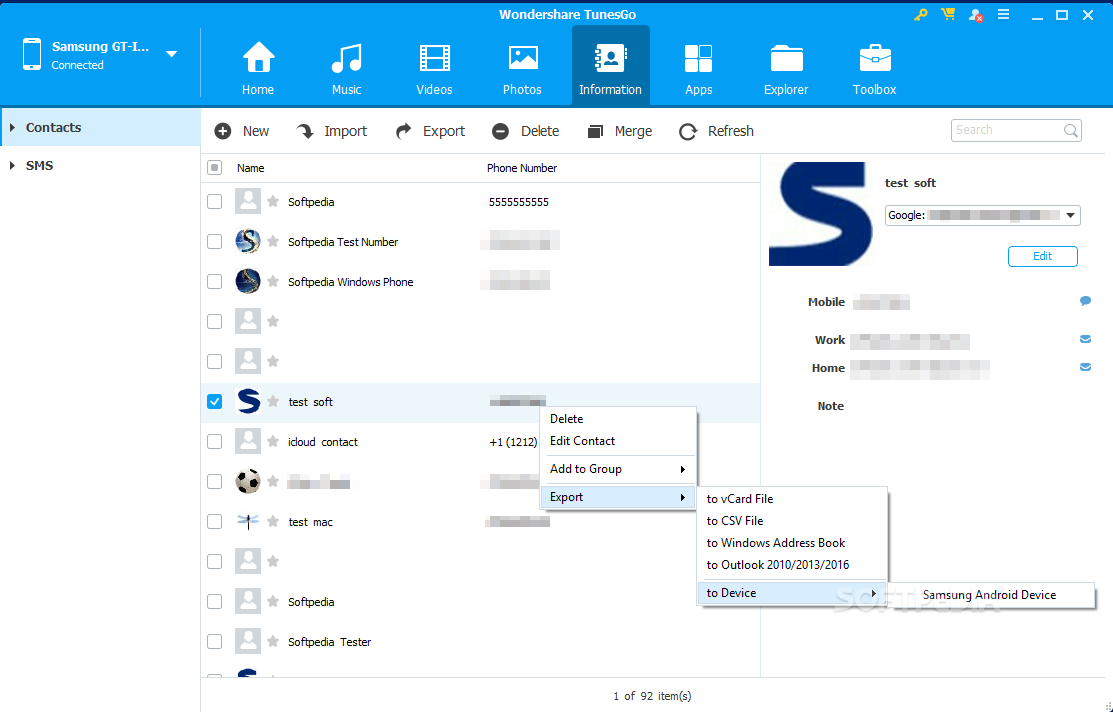Select the Information tab
Viewport: 1113px width, 712px height.
610,66
